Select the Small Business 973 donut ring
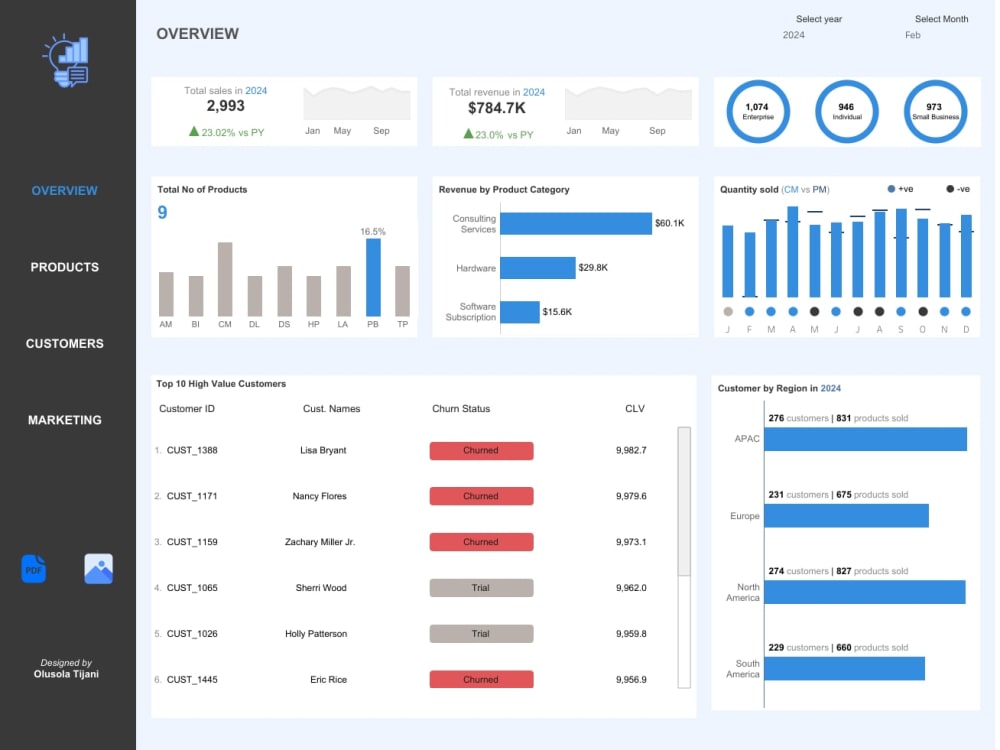The image size is (1000, 750). 935,112
